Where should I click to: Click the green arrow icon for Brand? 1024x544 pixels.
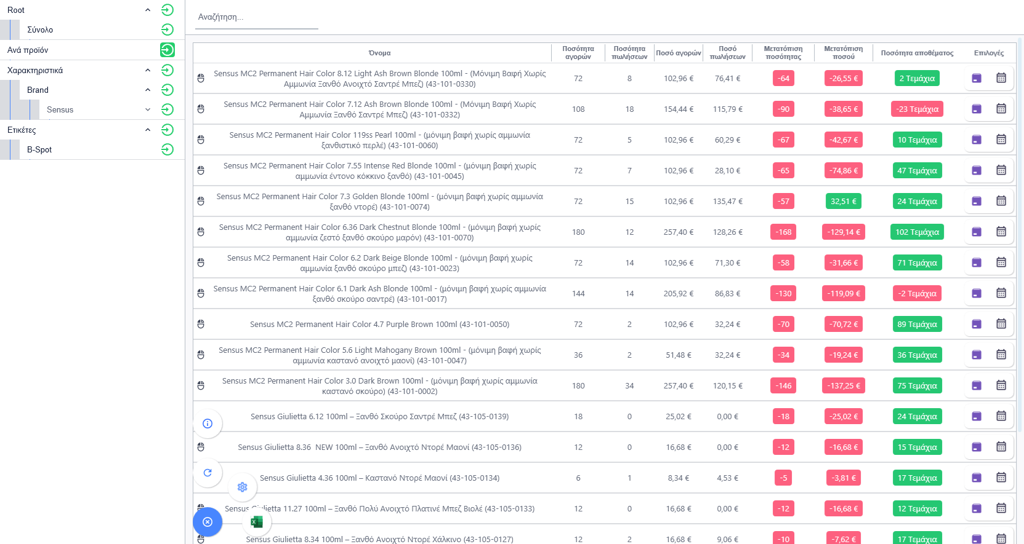pyautogui.click(x=167, y=89)
